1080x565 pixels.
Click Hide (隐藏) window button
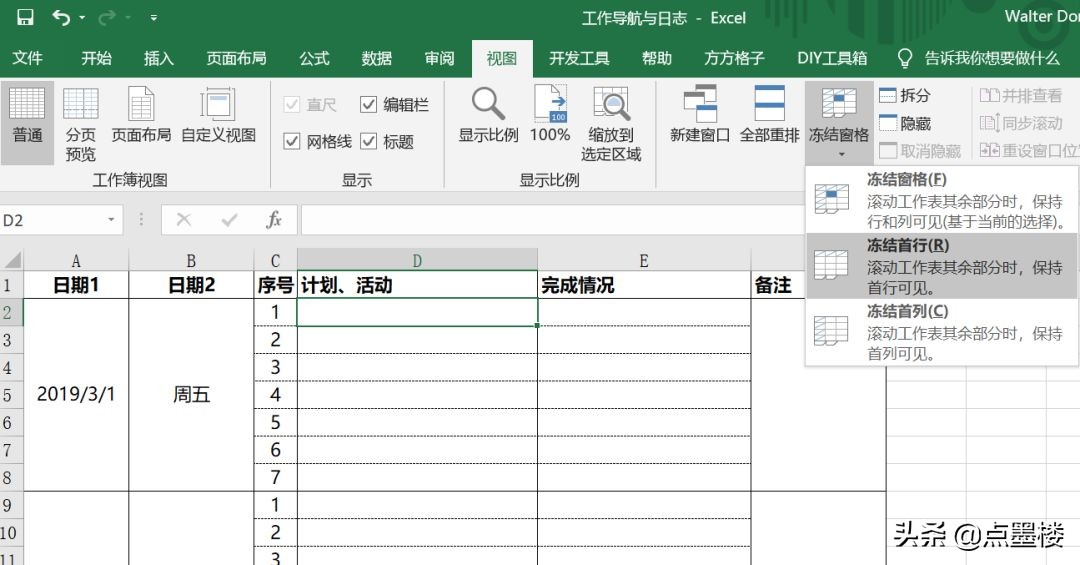[905, 123]
